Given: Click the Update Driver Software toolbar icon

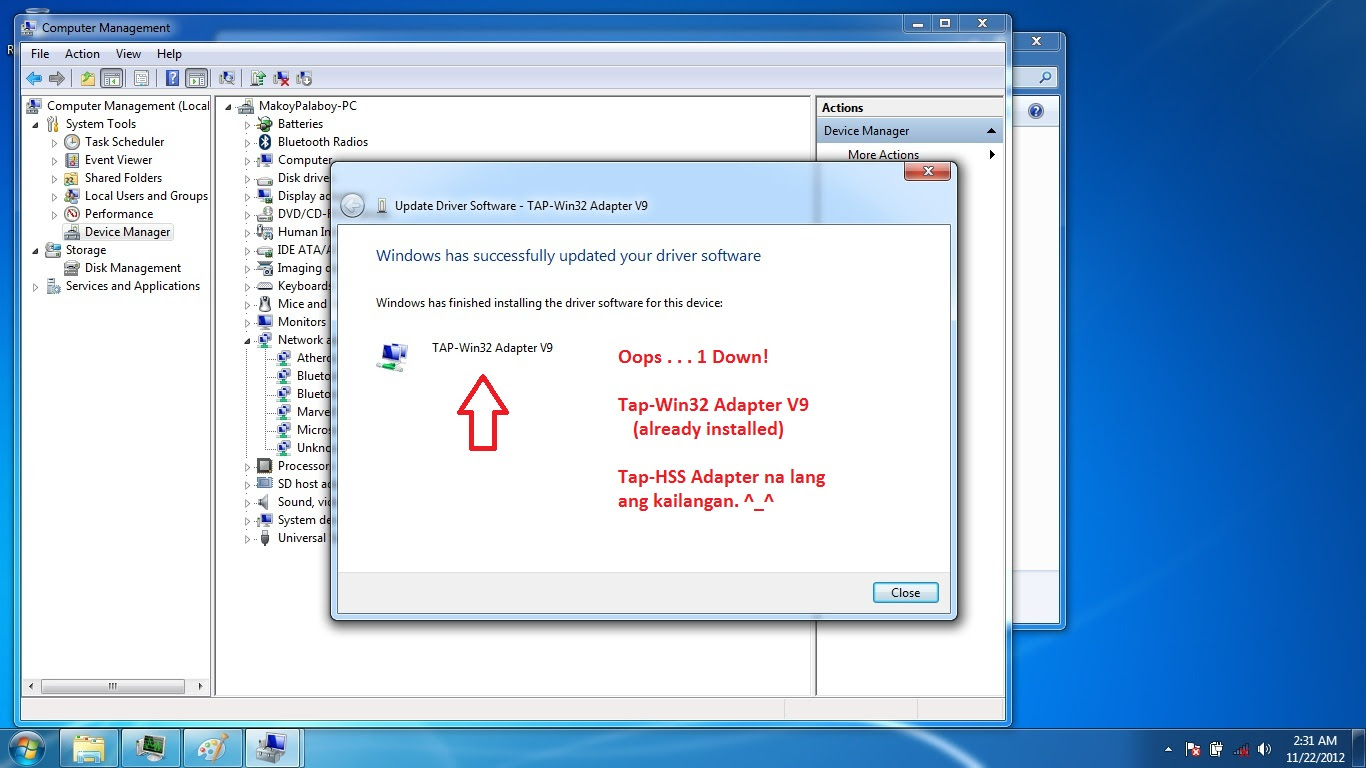Looking at the screenshot, I should (x=258, y=78).
